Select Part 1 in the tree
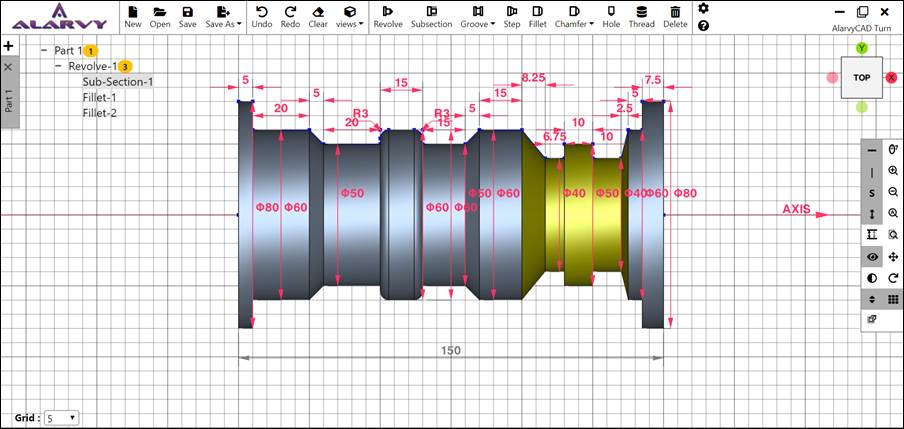This screenshot has width=904, height=429. point(68,50)
